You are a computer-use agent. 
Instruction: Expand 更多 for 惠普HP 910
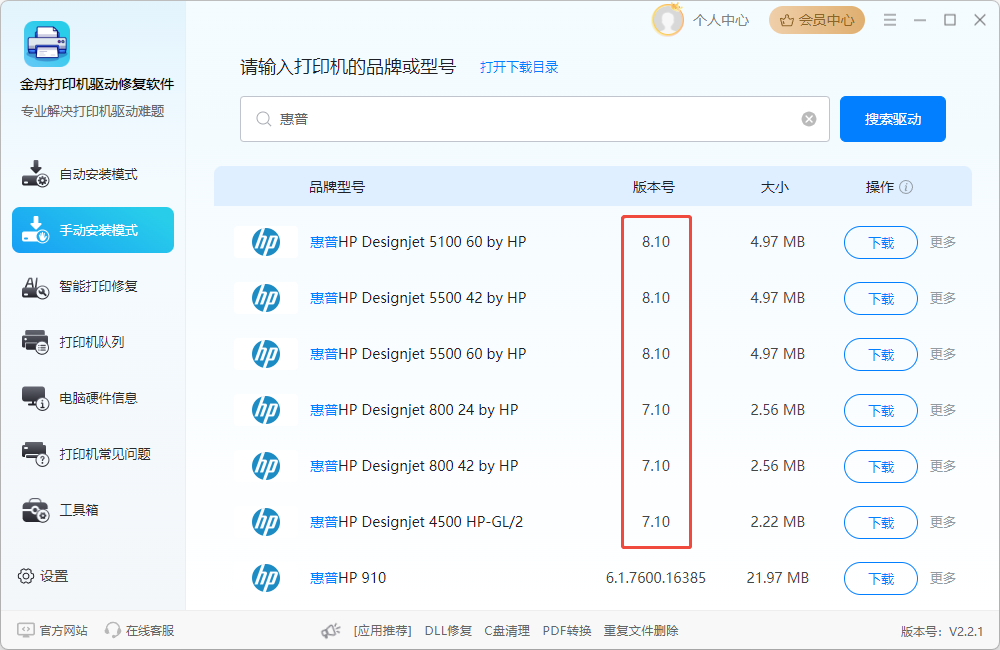pos(943,578)
